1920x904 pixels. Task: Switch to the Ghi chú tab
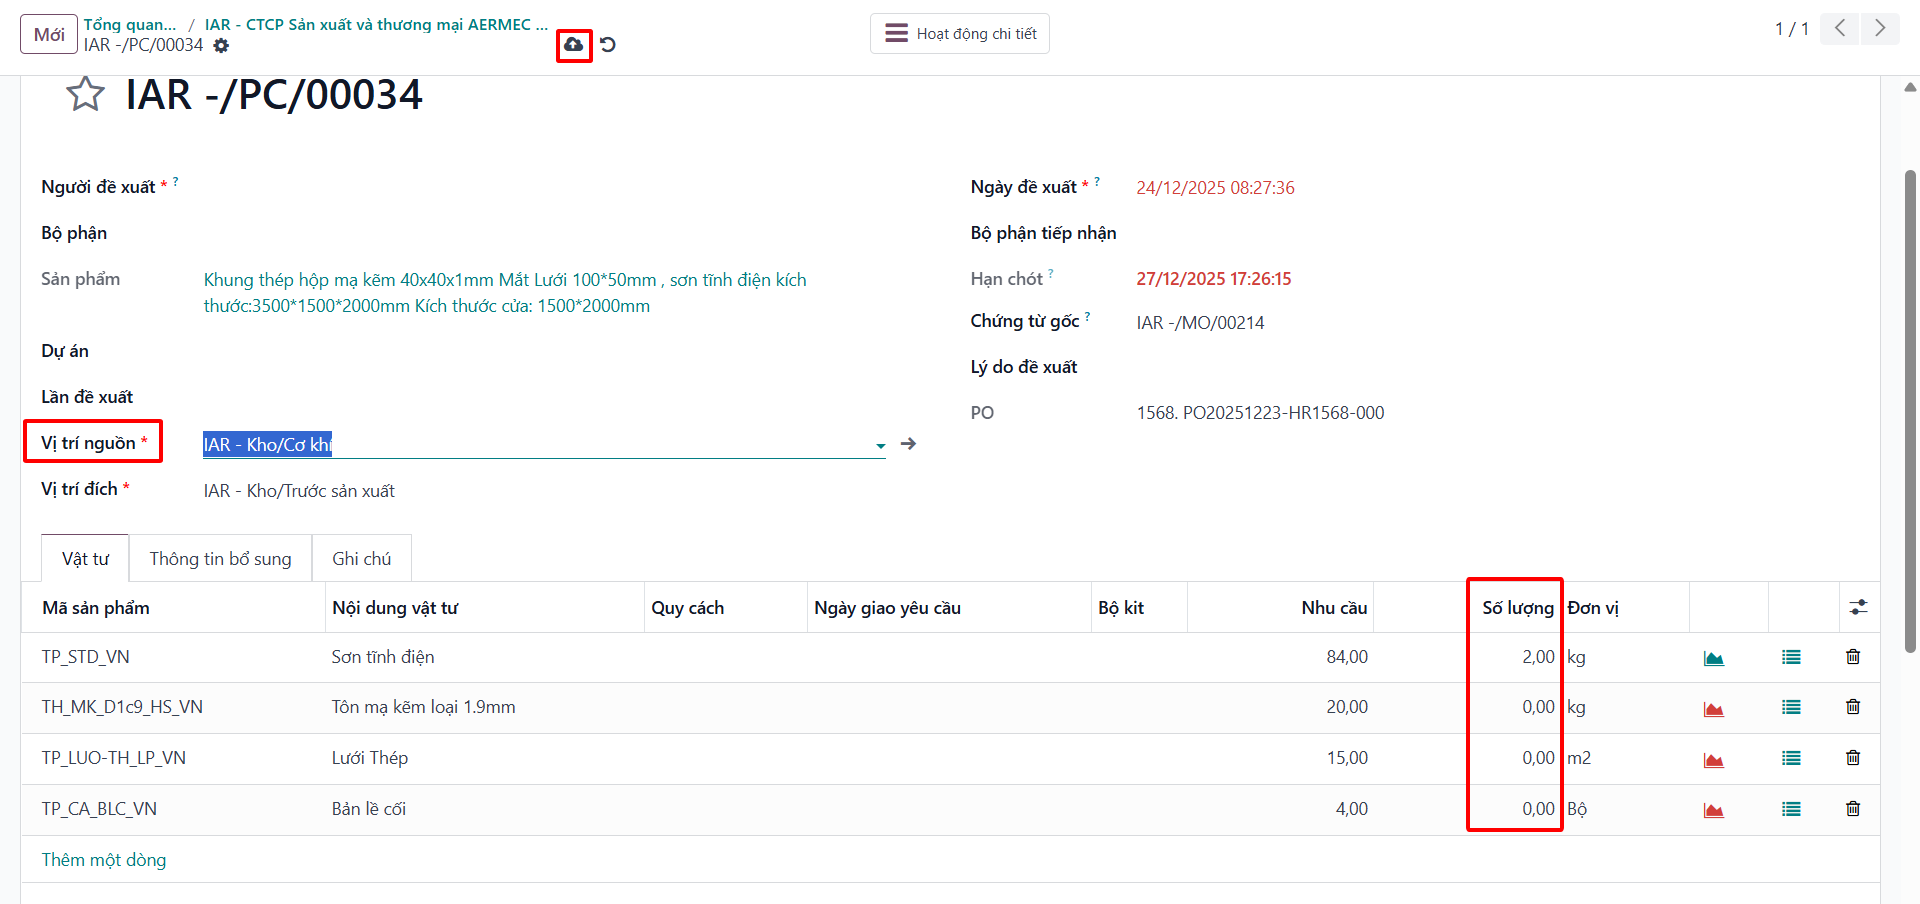(x=361, y=558)
